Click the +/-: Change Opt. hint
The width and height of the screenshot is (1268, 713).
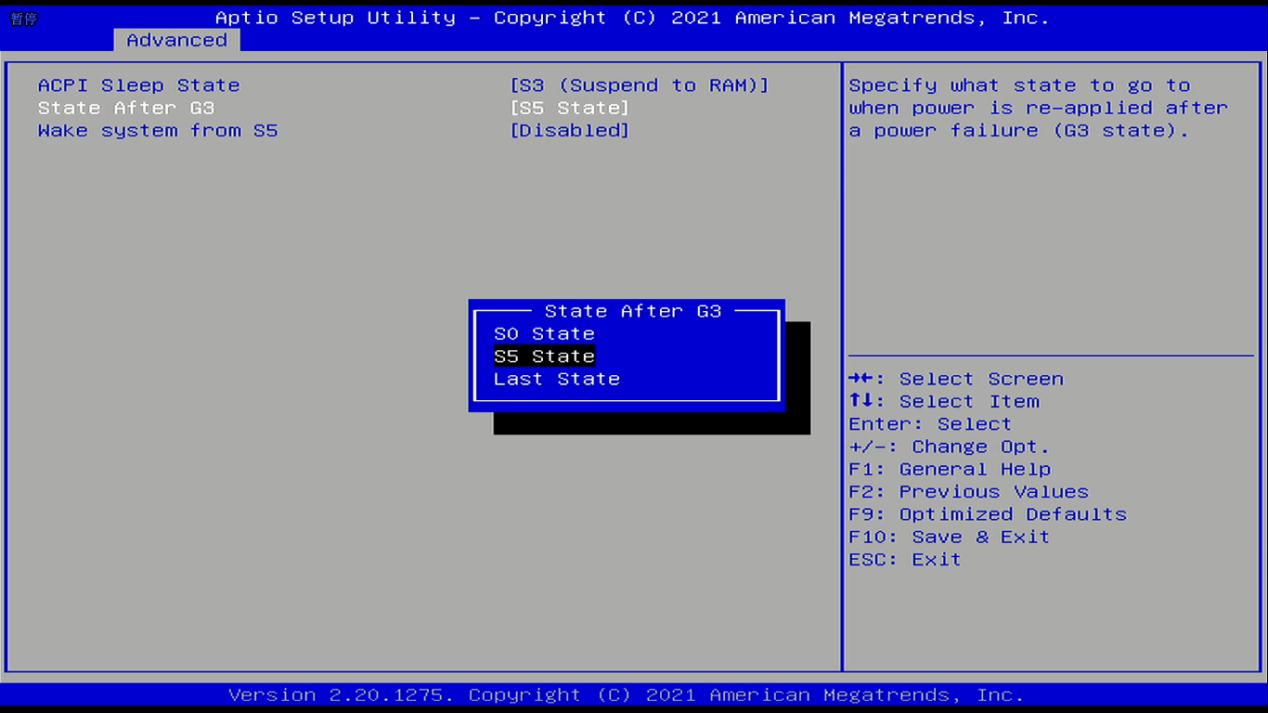tap(949, 447)
